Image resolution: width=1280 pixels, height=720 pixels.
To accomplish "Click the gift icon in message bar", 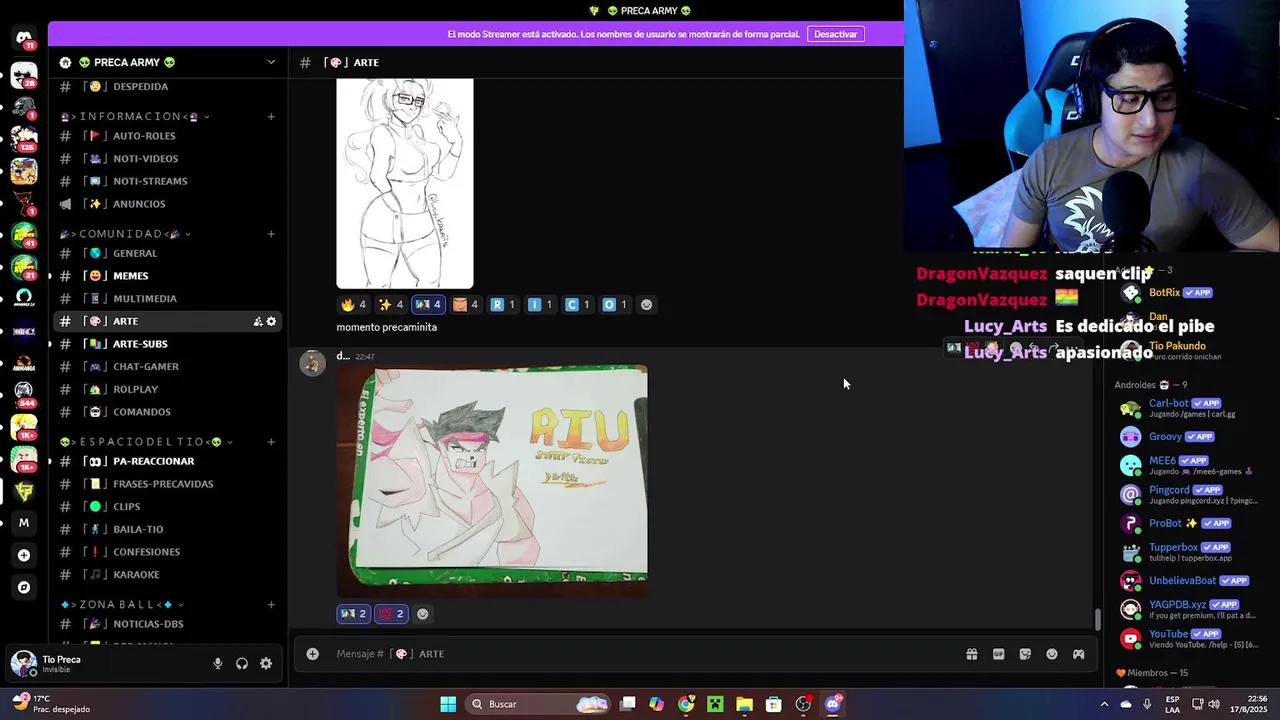I will [x=971, y=654].
